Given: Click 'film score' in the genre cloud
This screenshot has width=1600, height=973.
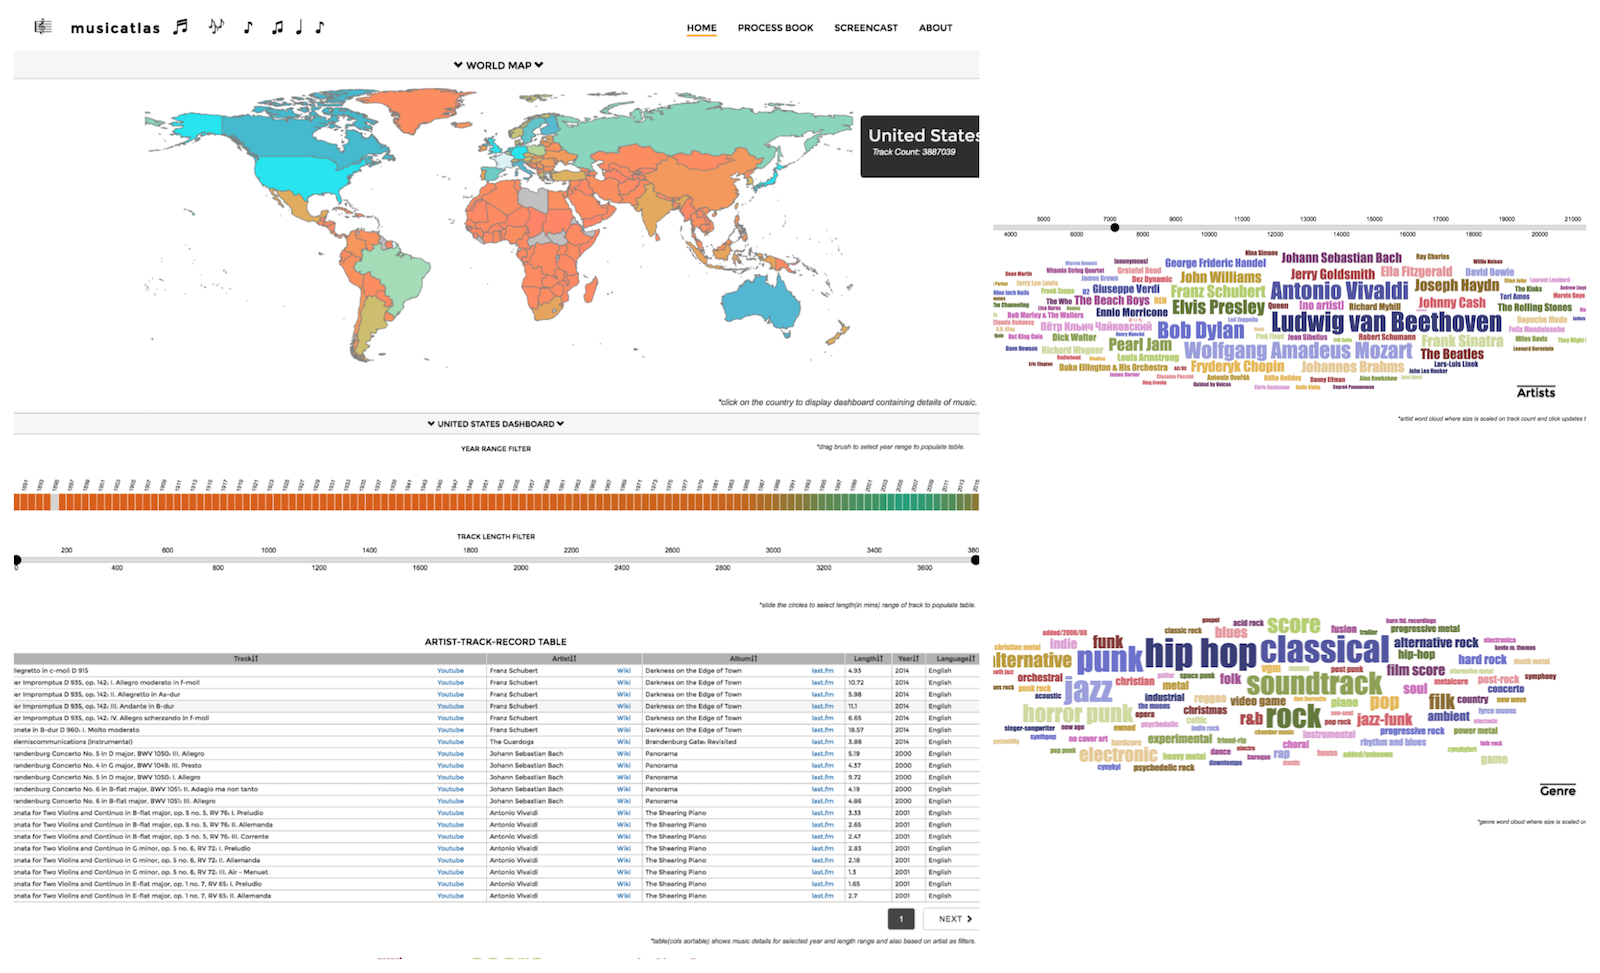Looking at the screenshot, I should click(1415, 670).
